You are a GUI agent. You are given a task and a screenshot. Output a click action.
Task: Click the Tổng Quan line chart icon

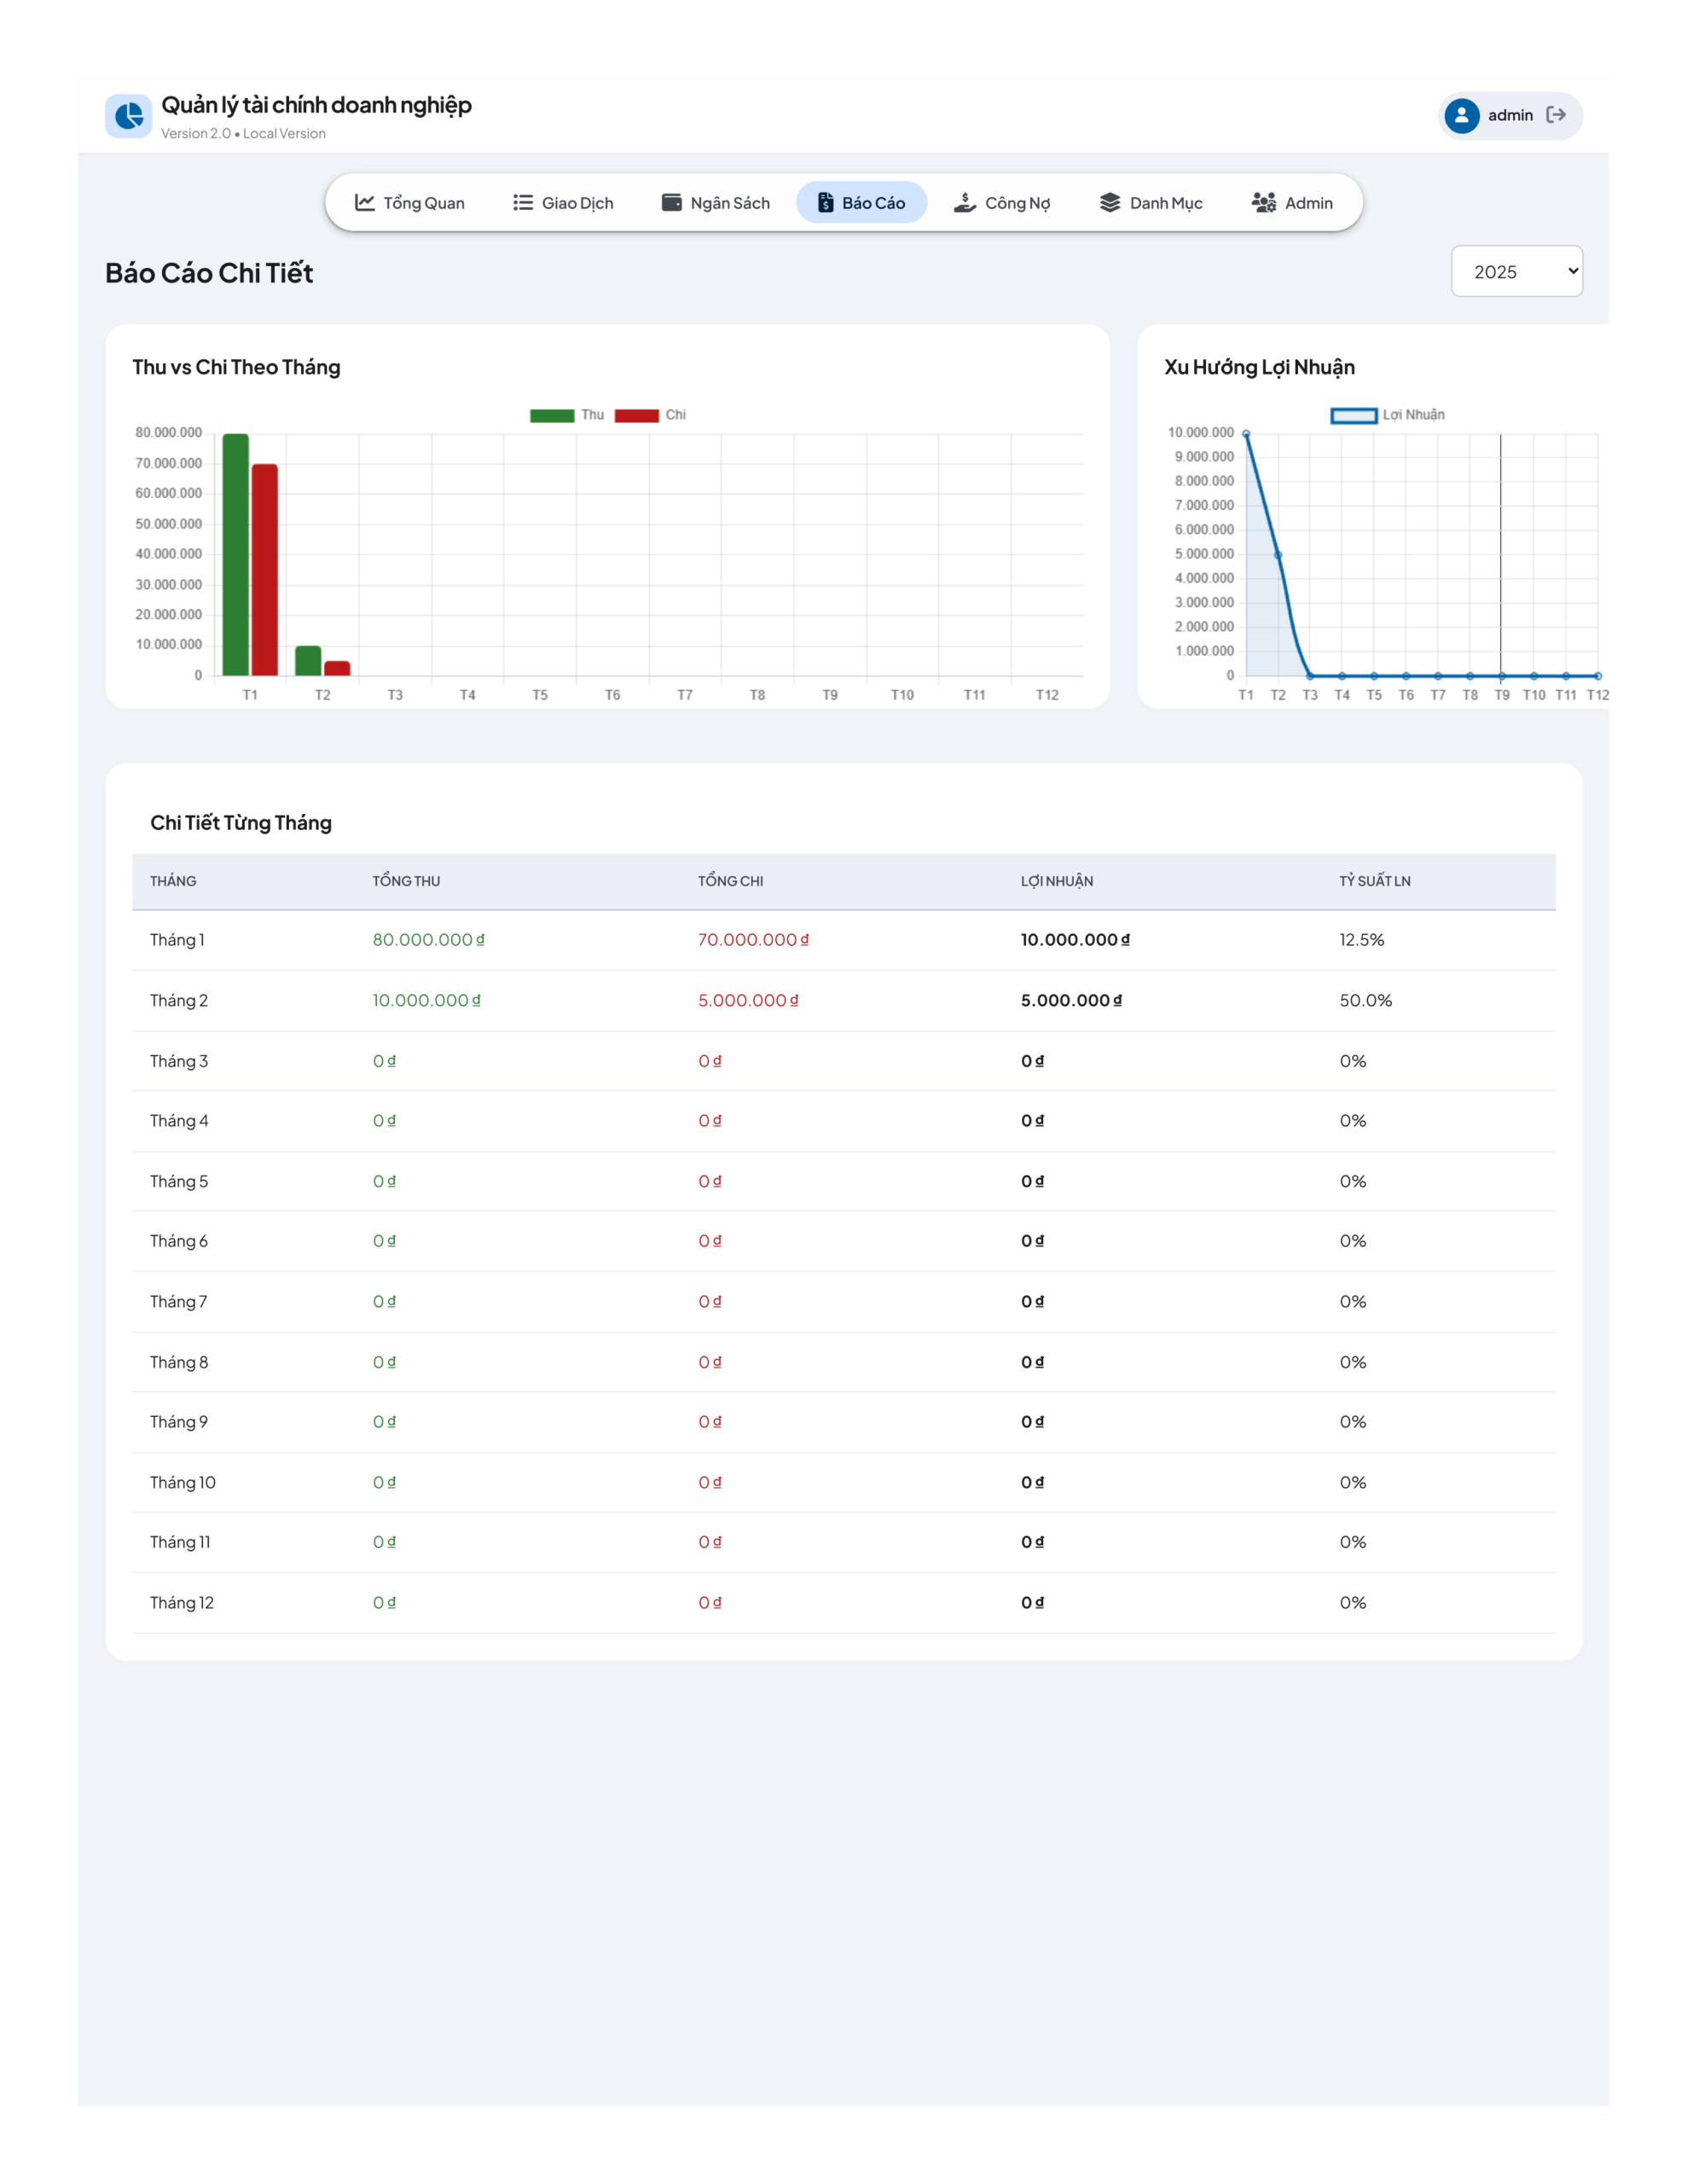[365, 203]
